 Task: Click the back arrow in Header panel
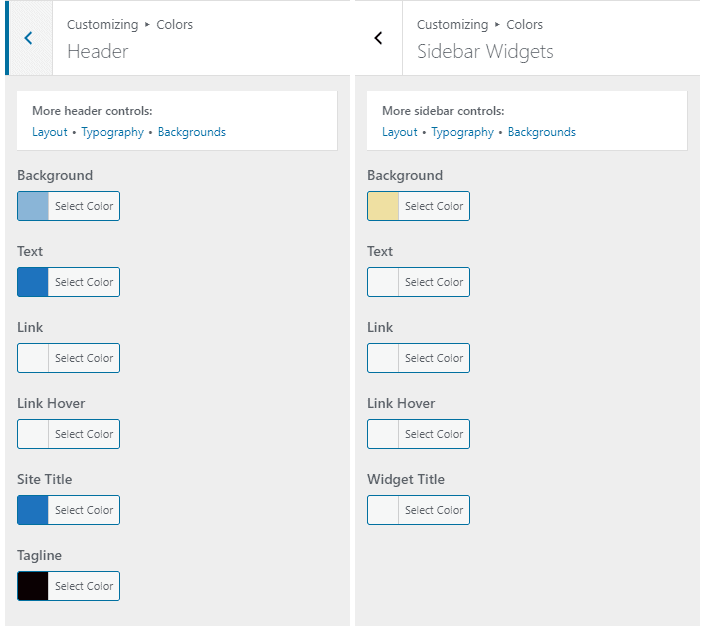pos(29,38)
